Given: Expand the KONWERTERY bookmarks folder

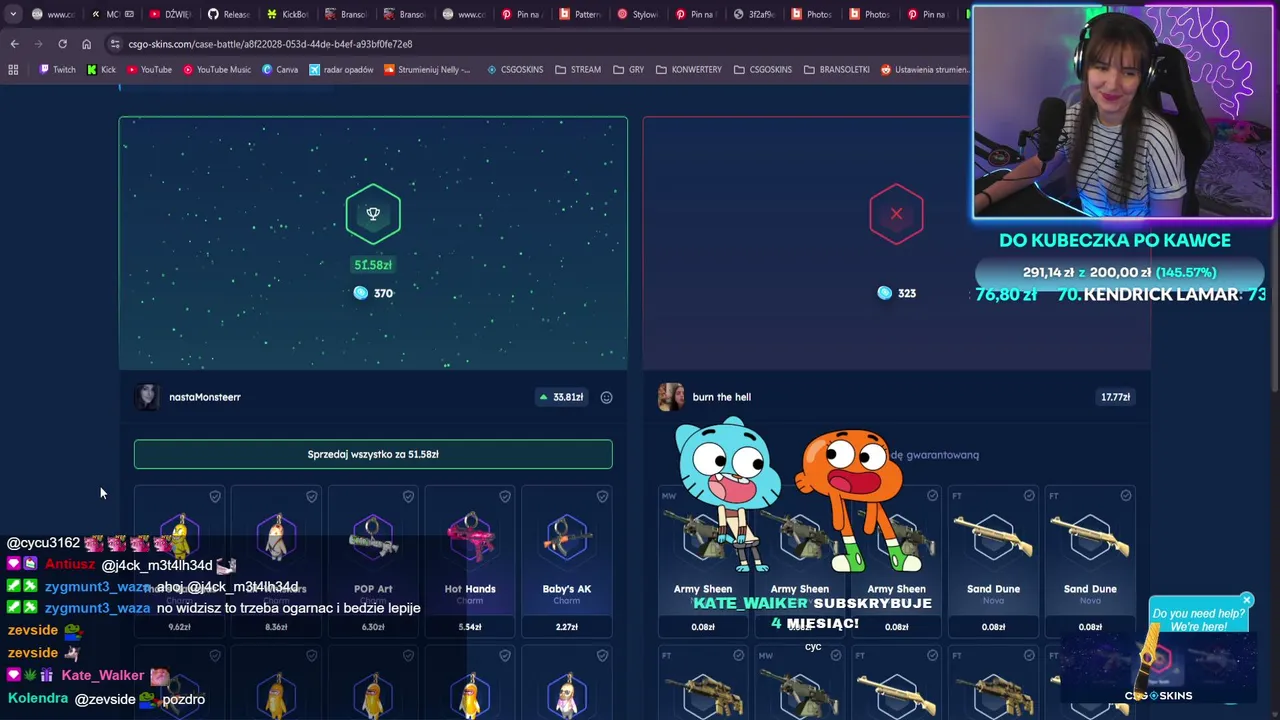Looking at the screenshot, I should pyautogui.click(x=689, y=70).
